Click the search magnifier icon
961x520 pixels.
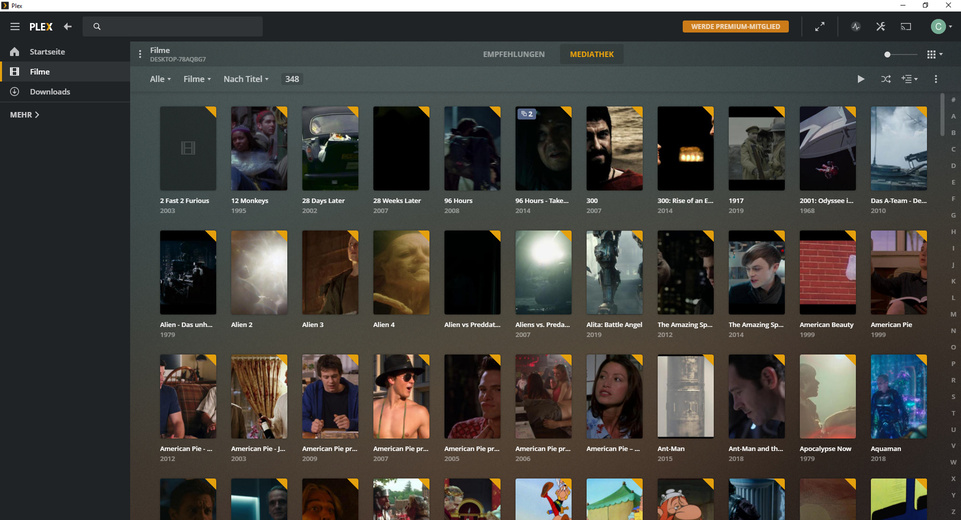tap(97, 26)
